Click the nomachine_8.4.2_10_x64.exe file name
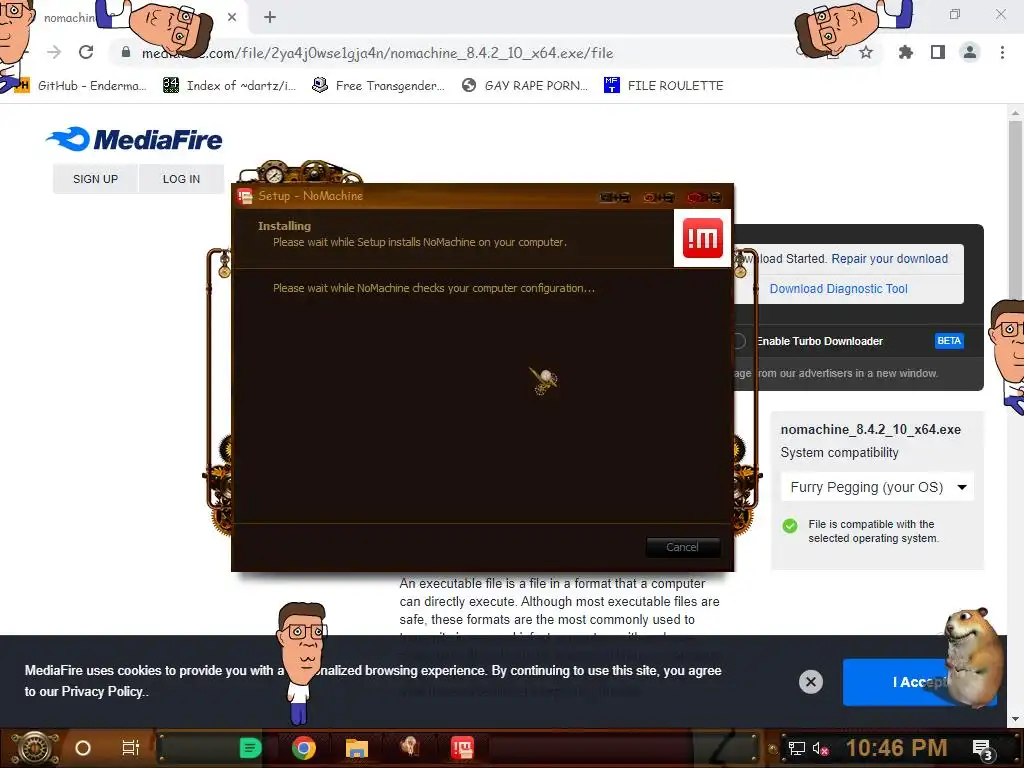This screenshot has width=1024, height=768. coord(871,429)
